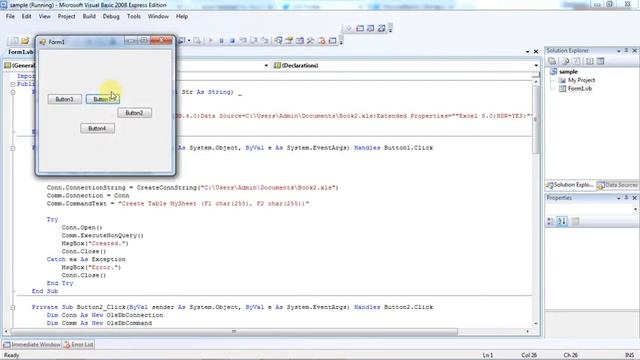Click Button3 on Form1

click(x=64, y=99)
